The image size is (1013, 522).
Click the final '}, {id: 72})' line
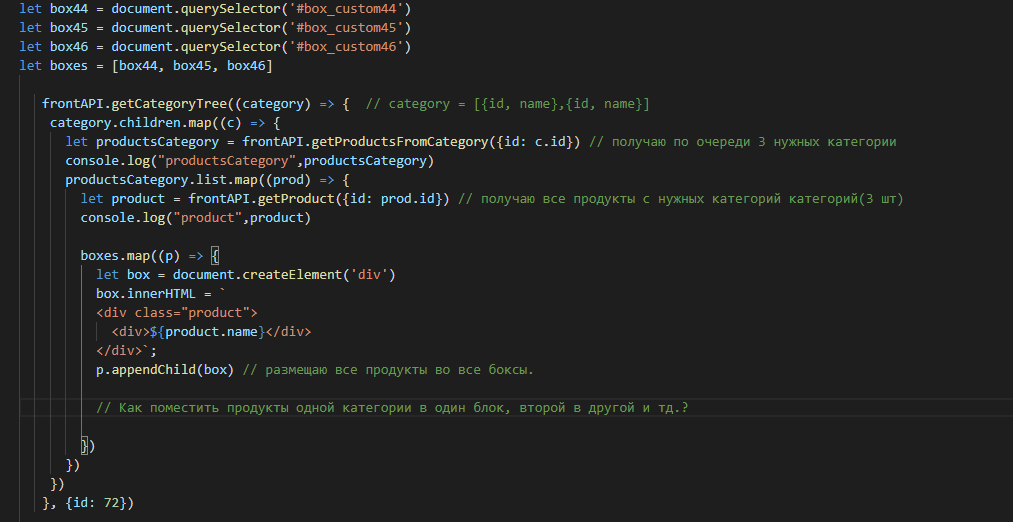pos(88,503)
